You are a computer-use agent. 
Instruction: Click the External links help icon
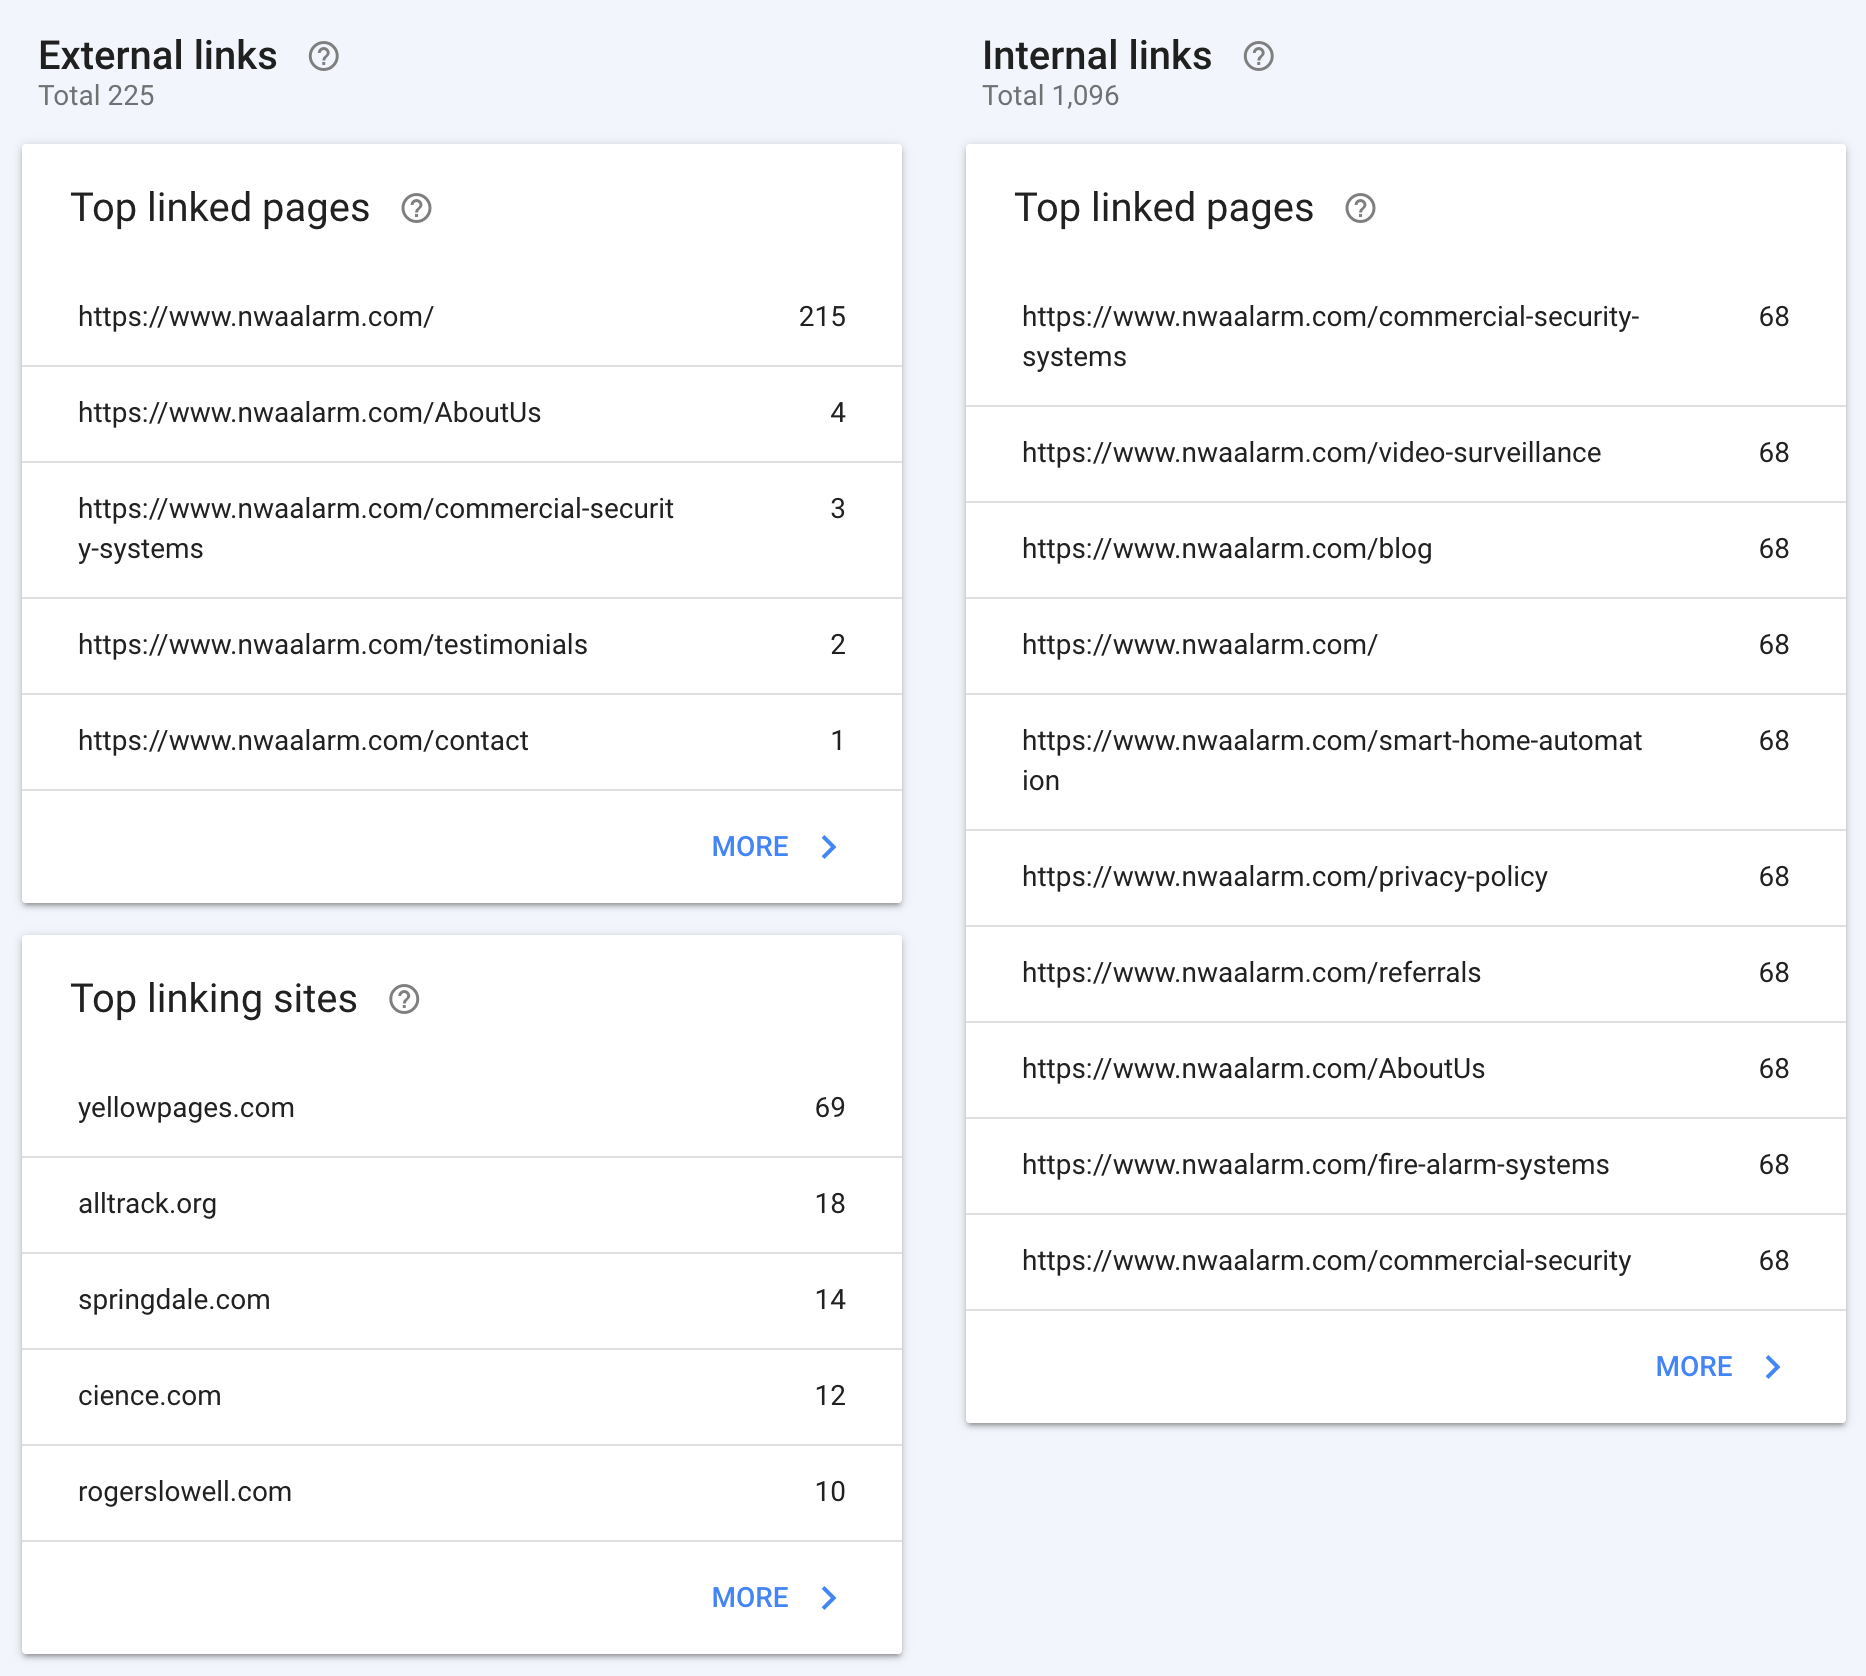pyautogui.click(x=323, y=56)
